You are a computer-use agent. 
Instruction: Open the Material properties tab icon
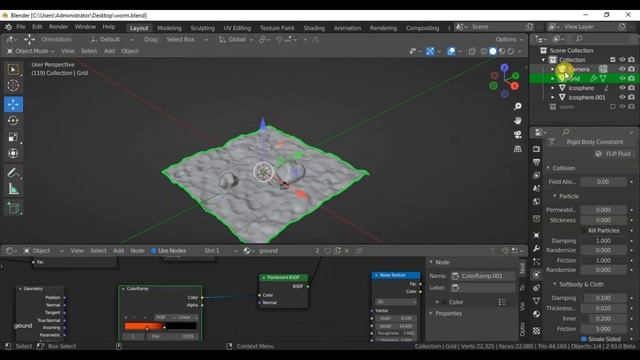[x=536, y=314]
